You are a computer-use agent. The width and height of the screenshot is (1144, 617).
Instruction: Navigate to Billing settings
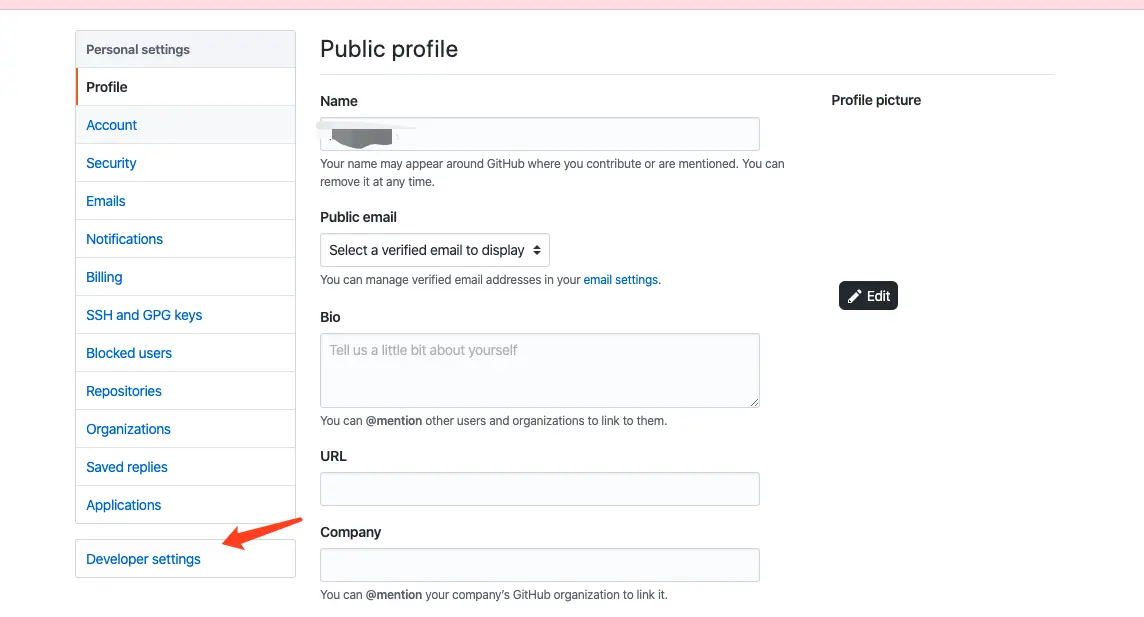click(104, 277)
